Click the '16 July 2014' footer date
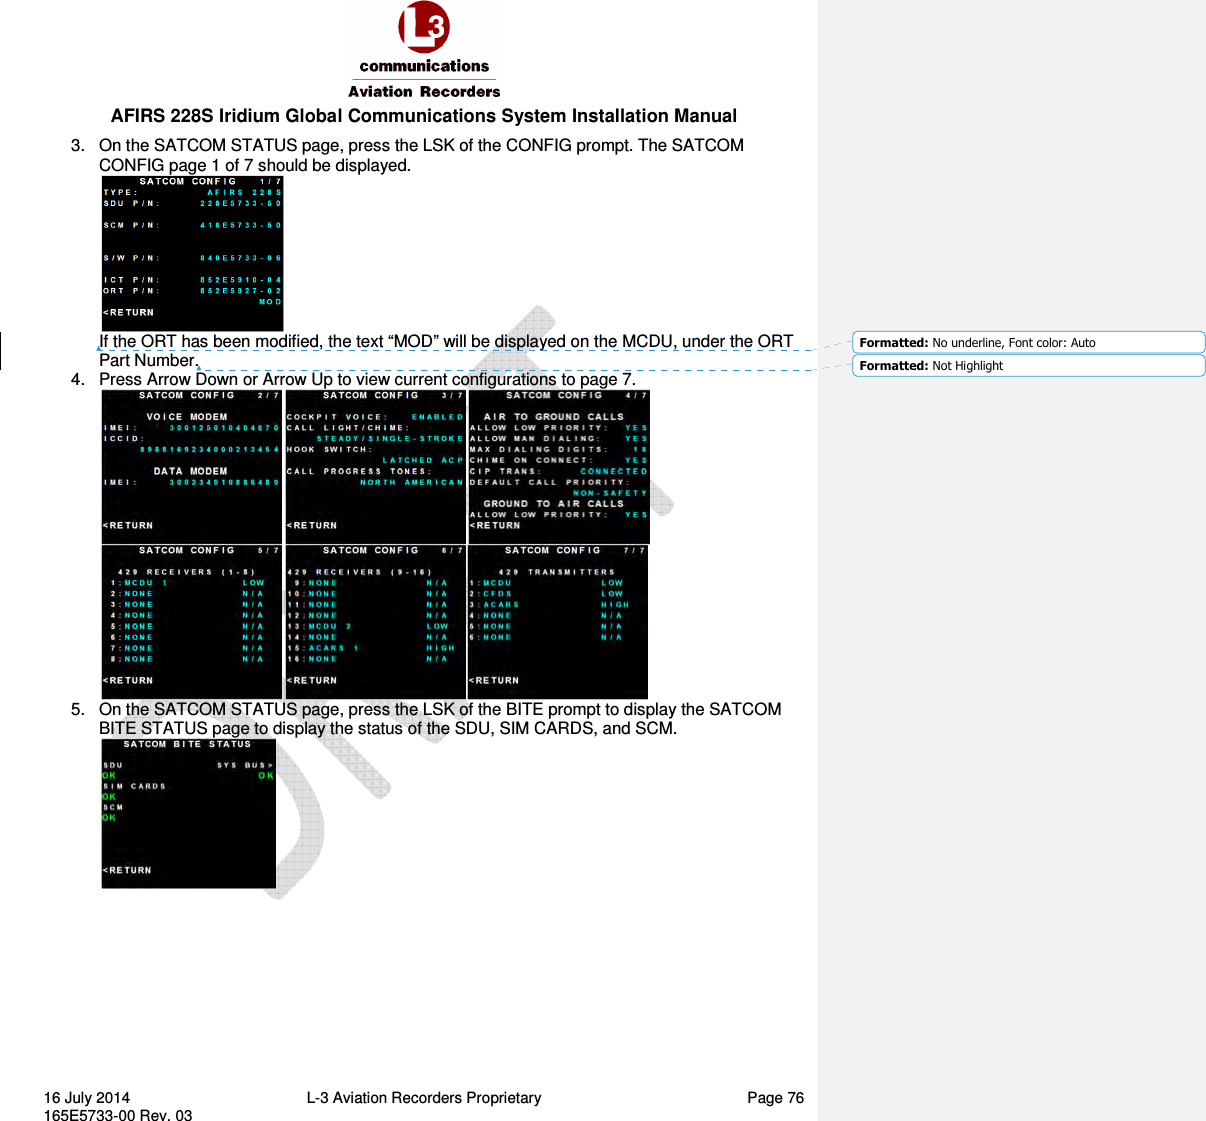Viewport: 1206px width, 1121px height. point(87,1098)
